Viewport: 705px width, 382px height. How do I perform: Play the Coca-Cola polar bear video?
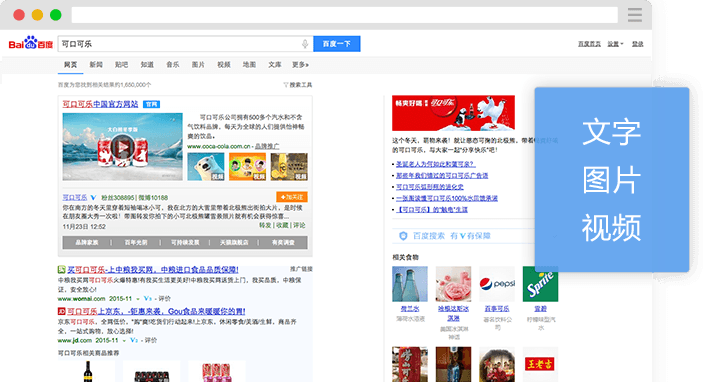point(122,147)
